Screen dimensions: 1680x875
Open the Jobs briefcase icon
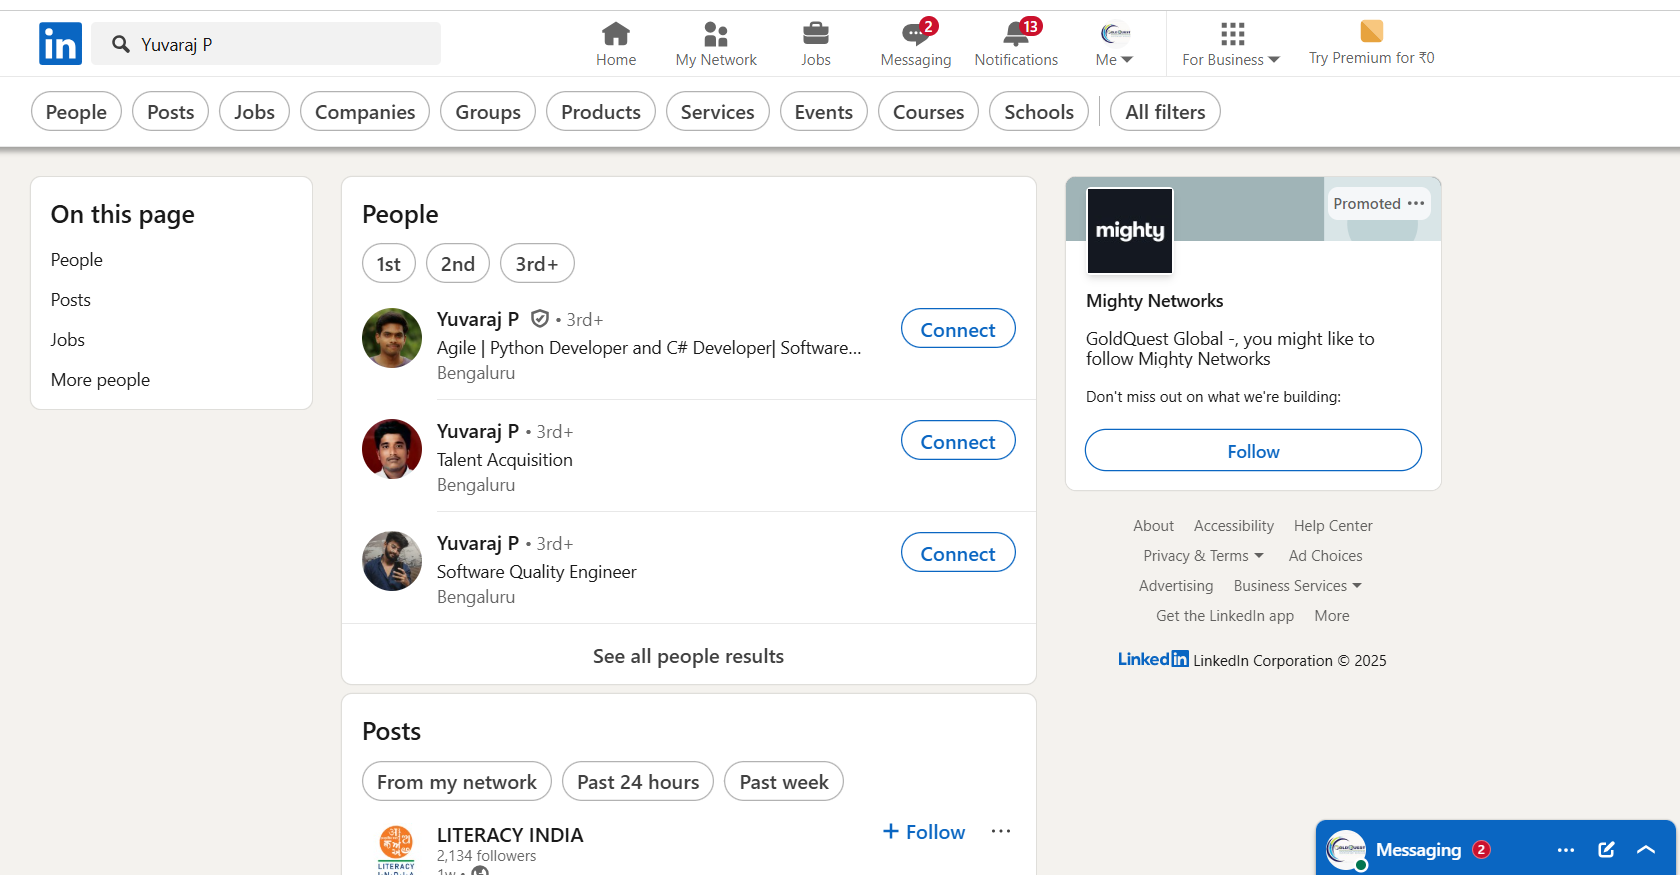[816, 34]
